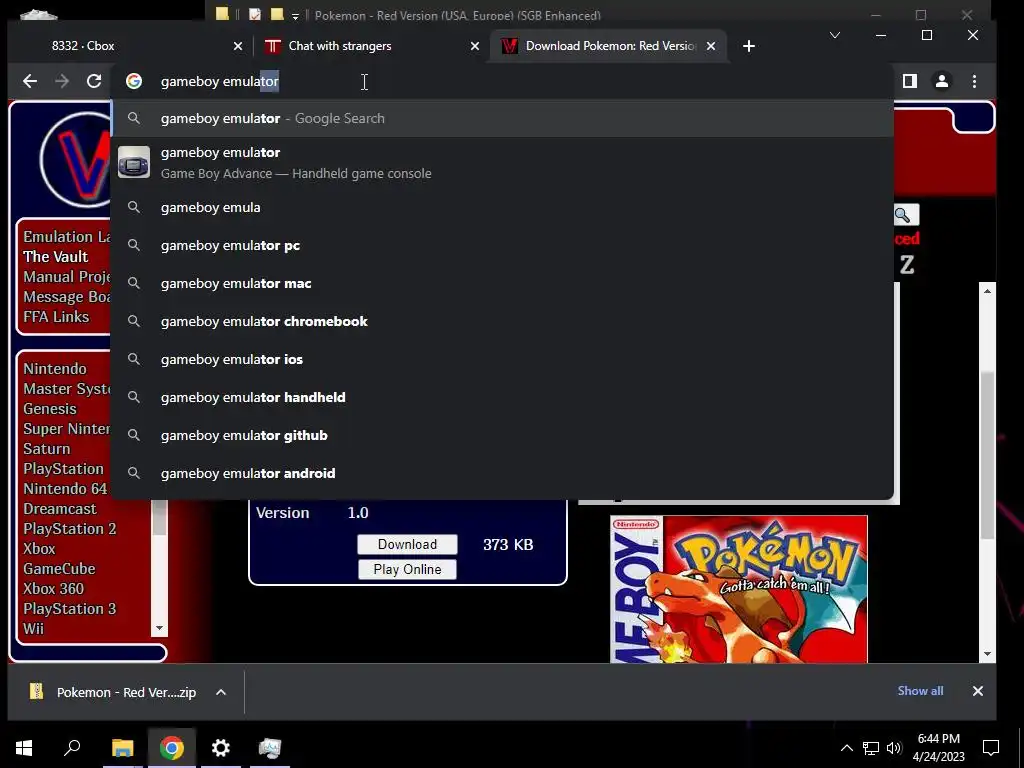1024x768 pixels.
Task: Open The Vault link in sidebar
Action: coord(56,257)
